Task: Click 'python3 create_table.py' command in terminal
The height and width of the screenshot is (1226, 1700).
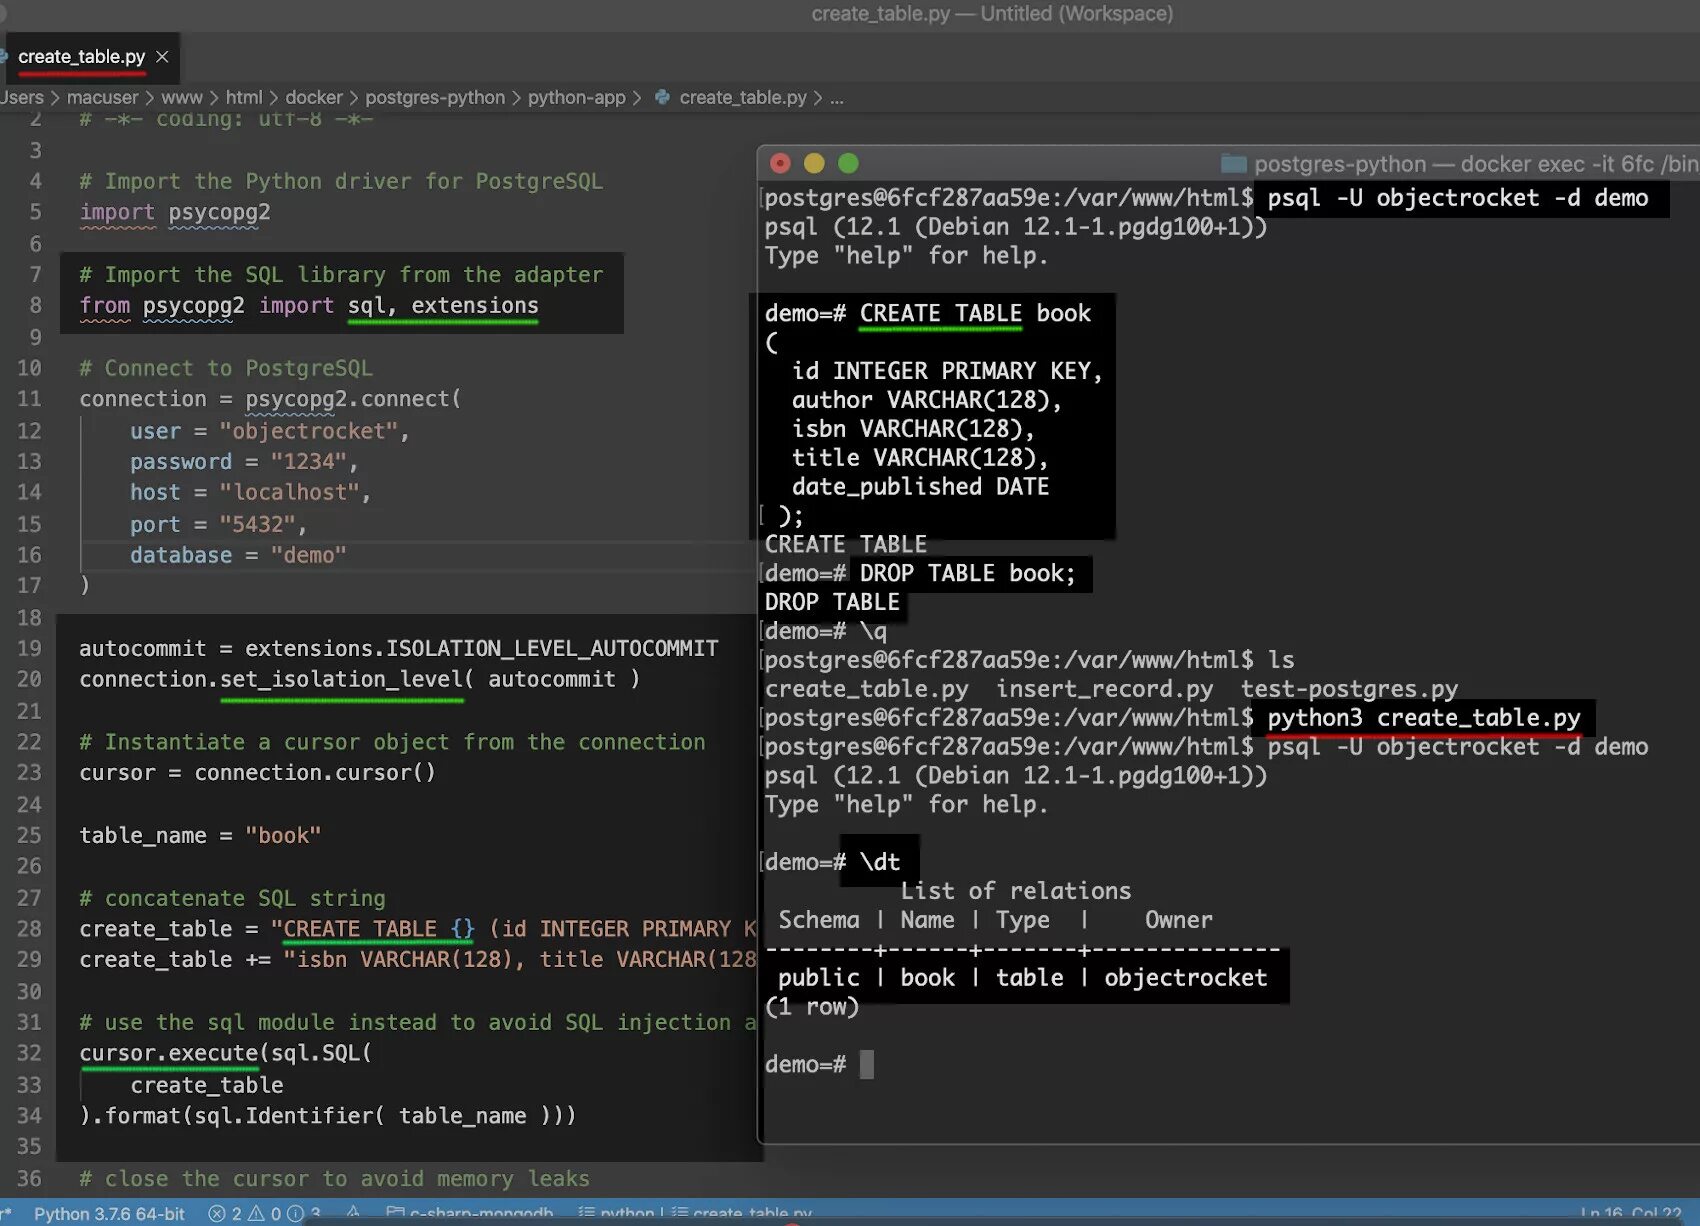Action: click(x=1424, y=718)
